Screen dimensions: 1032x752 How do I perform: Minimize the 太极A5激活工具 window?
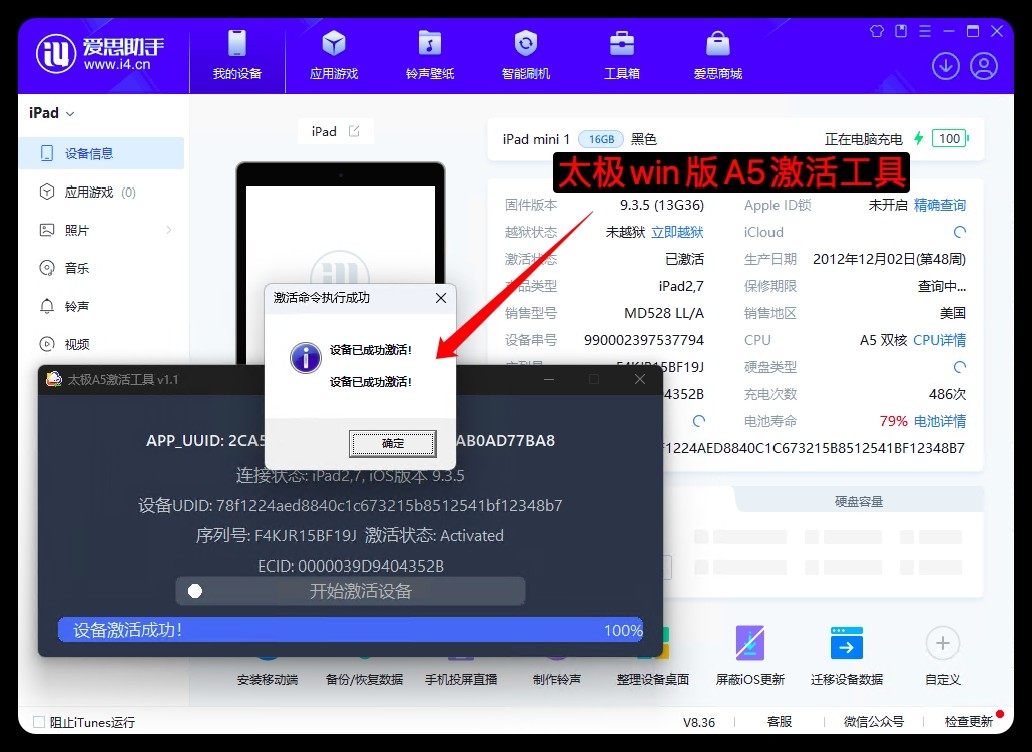(x=549, y=380)
